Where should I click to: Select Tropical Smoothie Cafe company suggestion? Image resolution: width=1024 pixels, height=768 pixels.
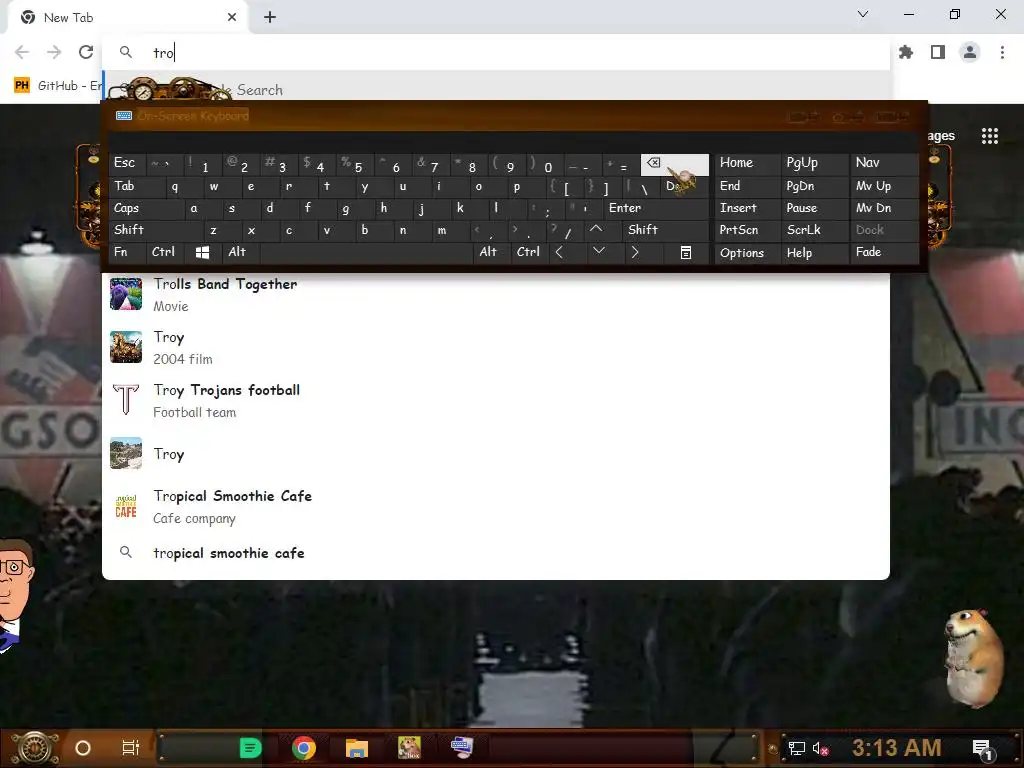click(496, 507)
